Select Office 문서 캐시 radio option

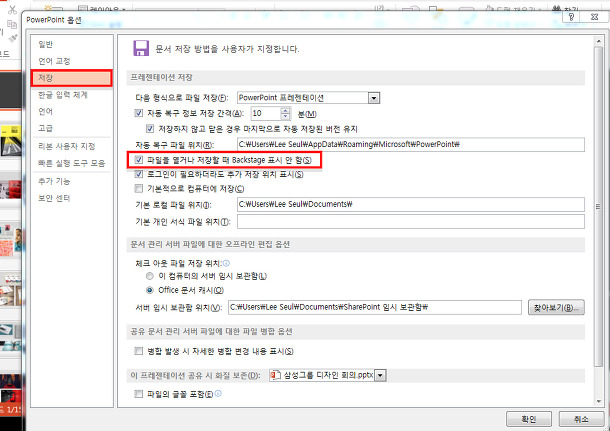tap(150, 290)
